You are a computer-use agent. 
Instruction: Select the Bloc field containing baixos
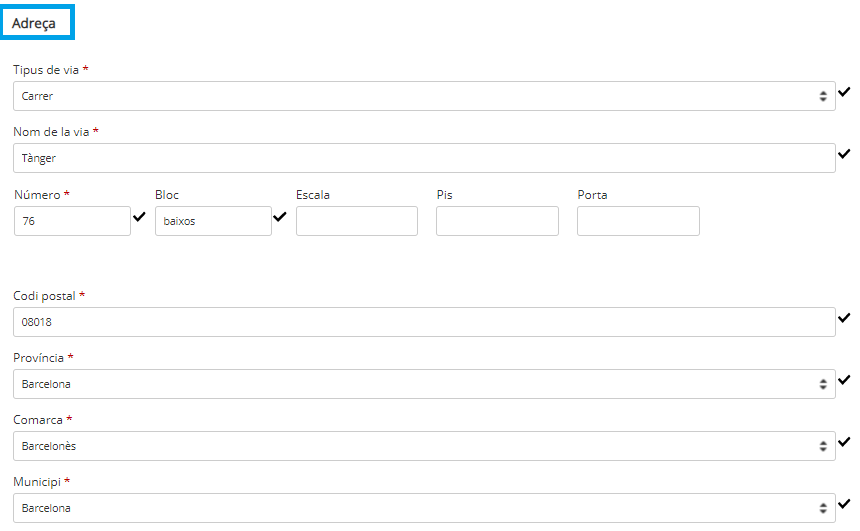[x=213, y=221]
